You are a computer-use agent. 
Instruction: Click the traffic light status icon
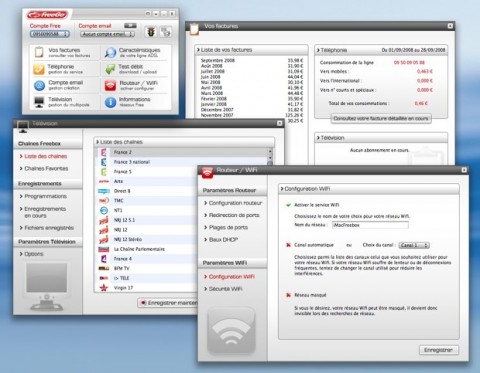(151, 32)
